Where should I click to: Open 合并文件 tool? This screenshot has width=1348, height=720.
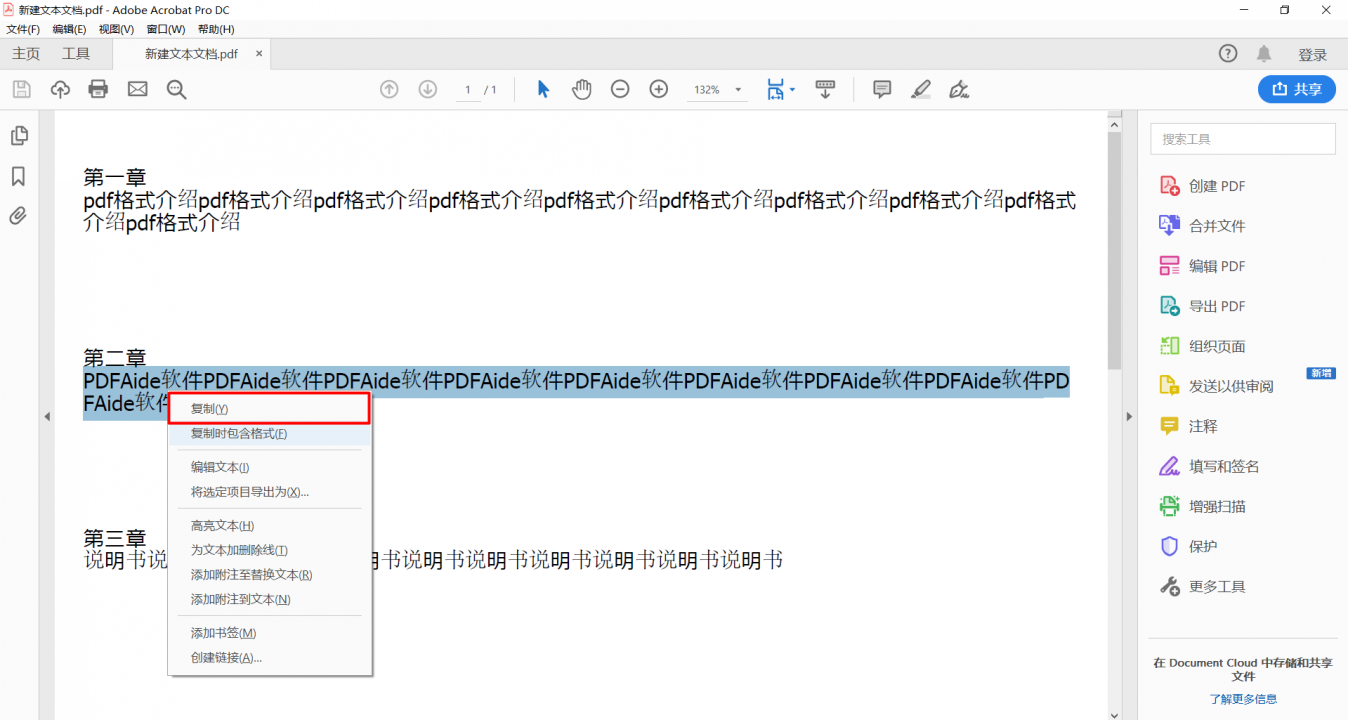(1202, 226)
